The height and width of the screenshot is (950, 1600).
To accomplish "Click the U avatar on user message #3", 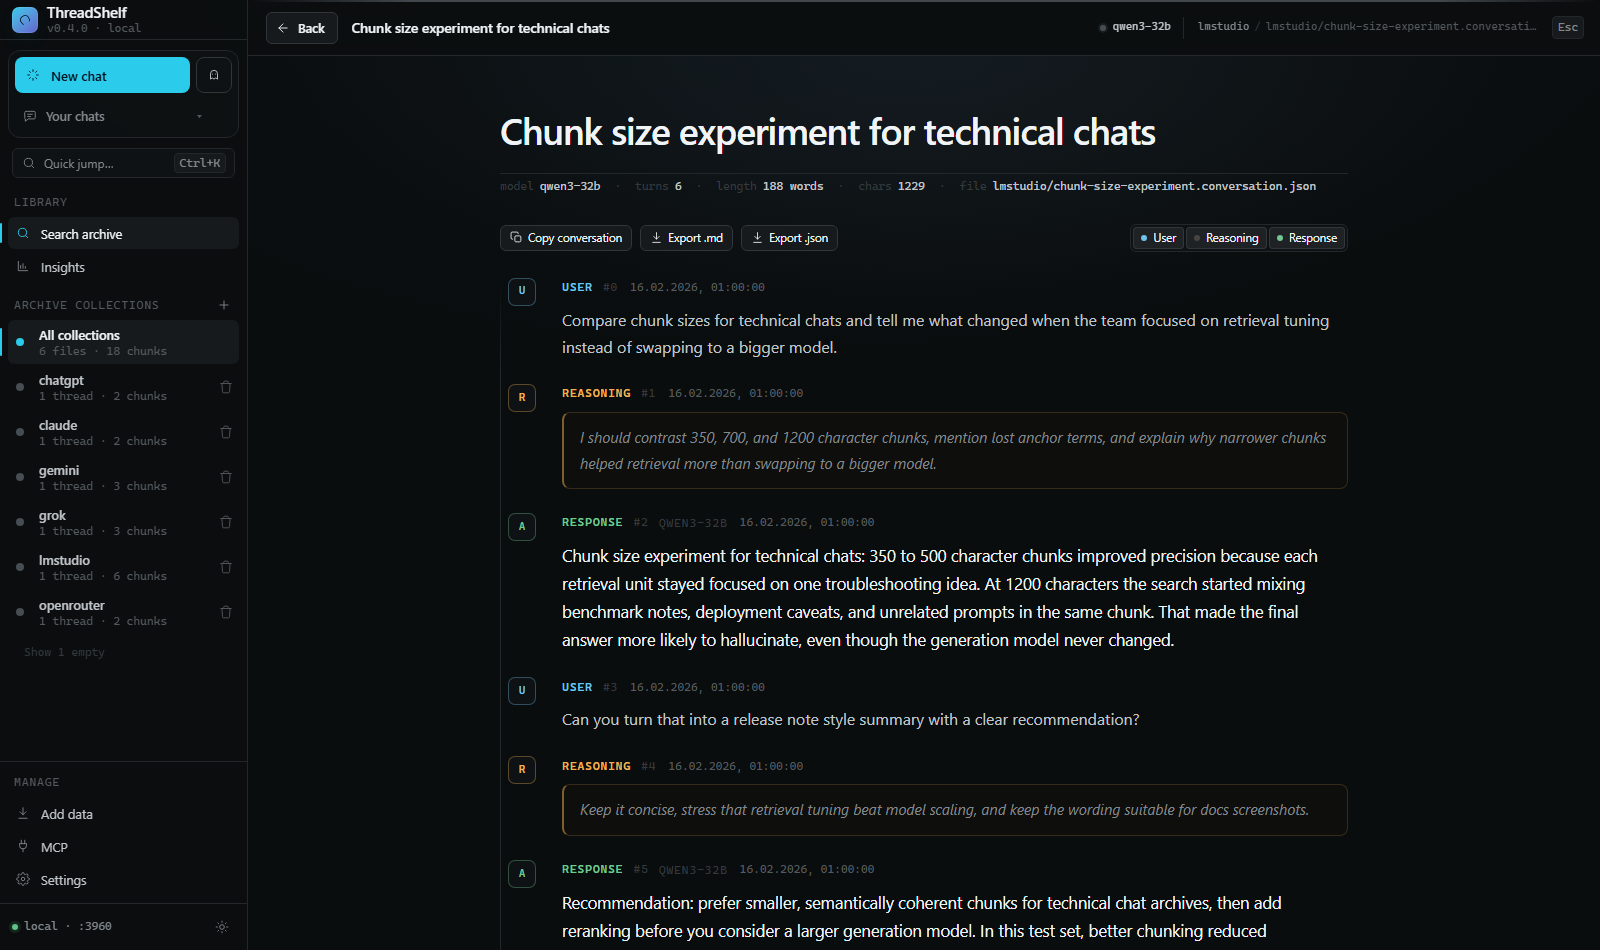I will (x=522, y=691).
